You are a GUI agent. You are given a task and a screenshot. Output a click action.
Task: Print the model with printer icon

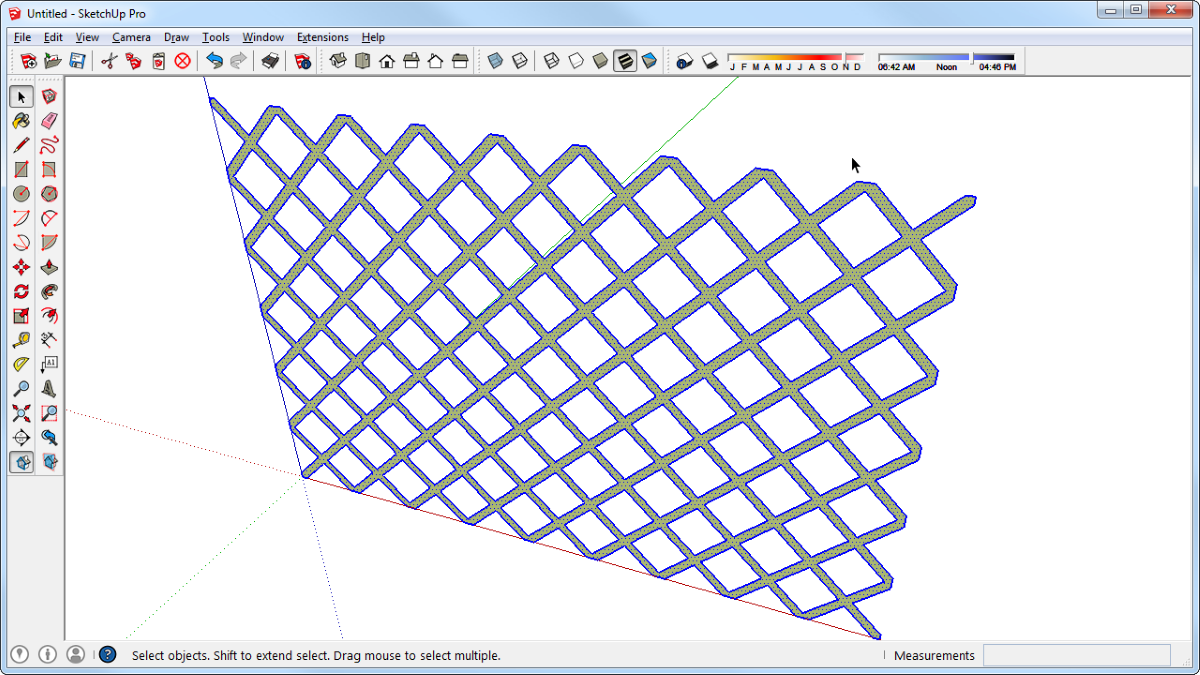pyautogui.click(x=270, y=61)
